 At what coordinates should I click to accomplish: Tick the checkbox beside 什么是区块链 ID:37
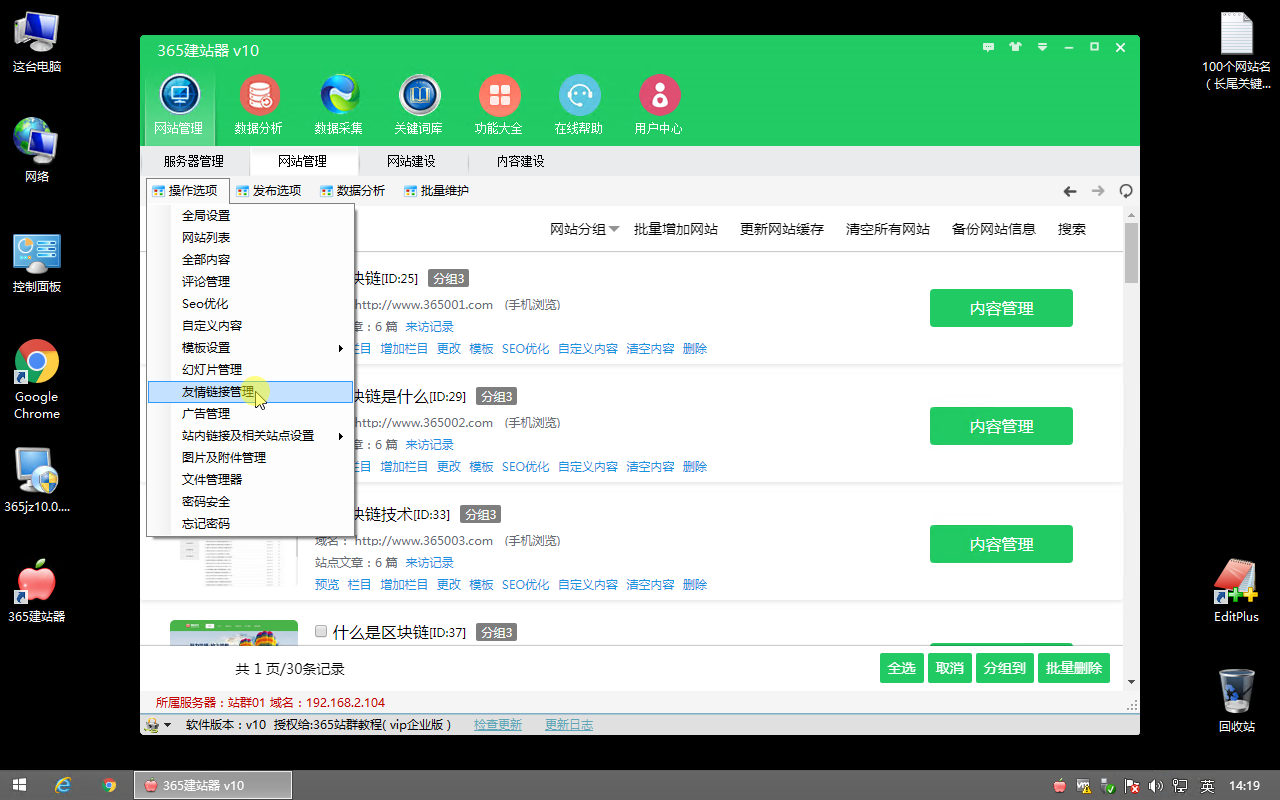coord(321,631)
